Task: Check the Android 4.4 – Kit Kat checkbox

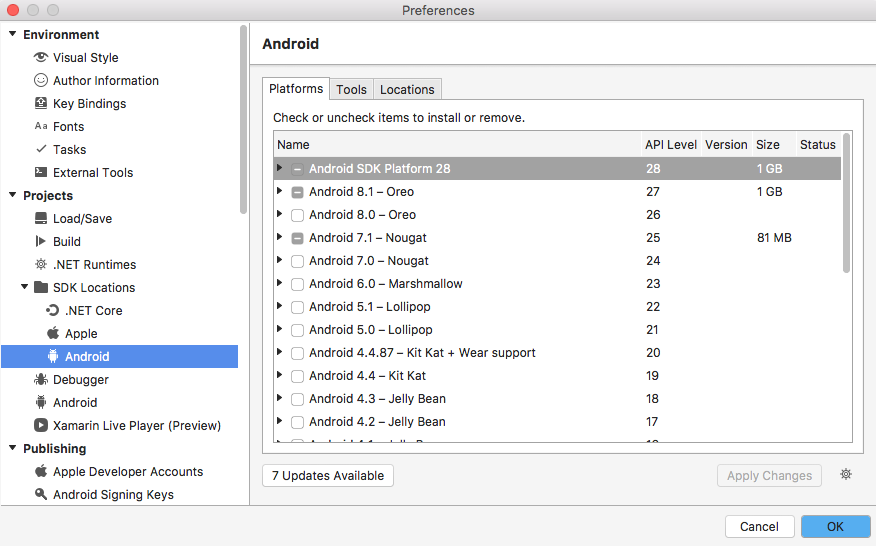Action: click(x=297, y=376)
